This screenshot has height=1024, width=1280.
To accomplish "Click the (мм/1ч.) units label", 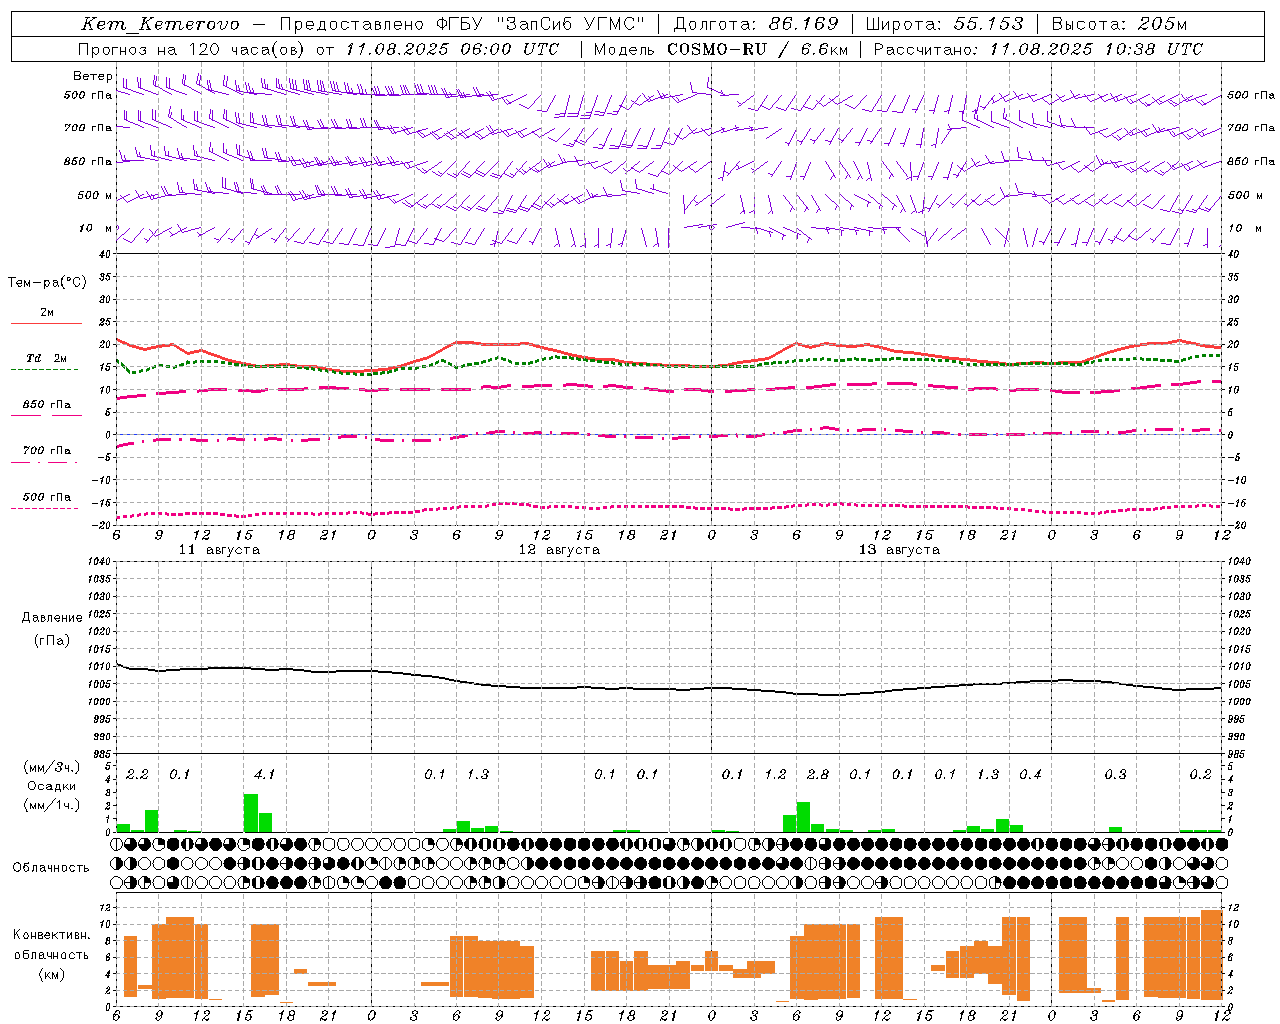I will [x=52, y=805].
